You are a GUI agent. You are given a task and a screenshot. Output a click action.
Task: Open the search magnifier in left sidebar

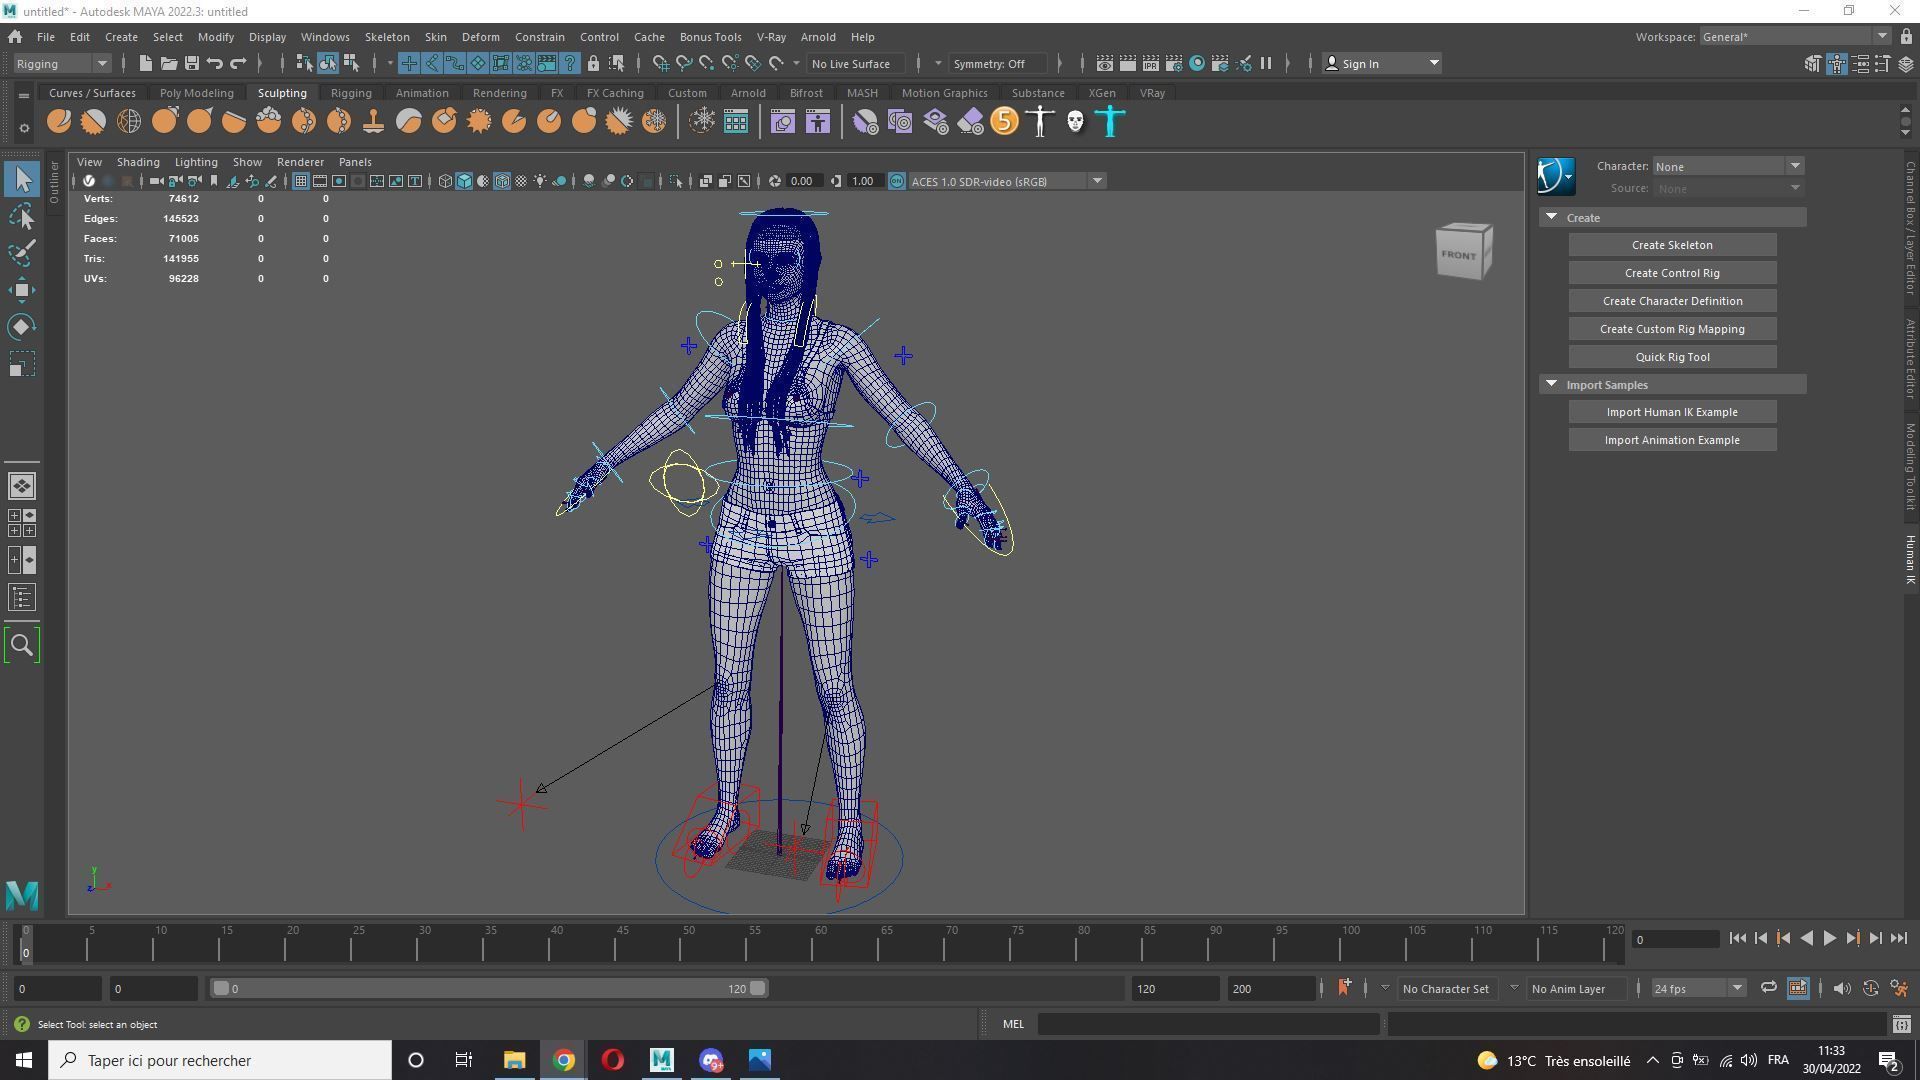point(22,645)
